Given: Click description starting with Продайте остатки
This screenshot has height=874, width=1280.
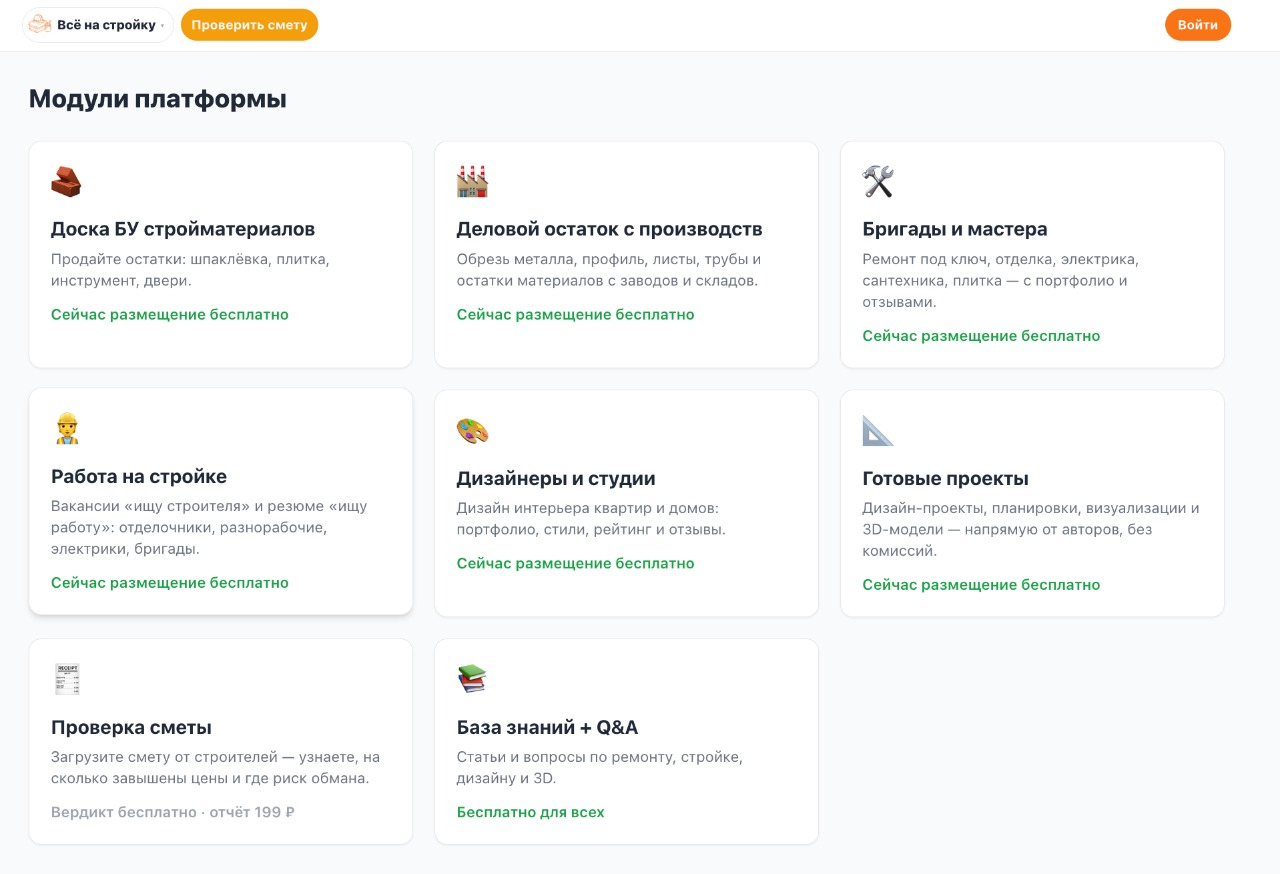Looking at the screenshot, I should pos(190,270).
